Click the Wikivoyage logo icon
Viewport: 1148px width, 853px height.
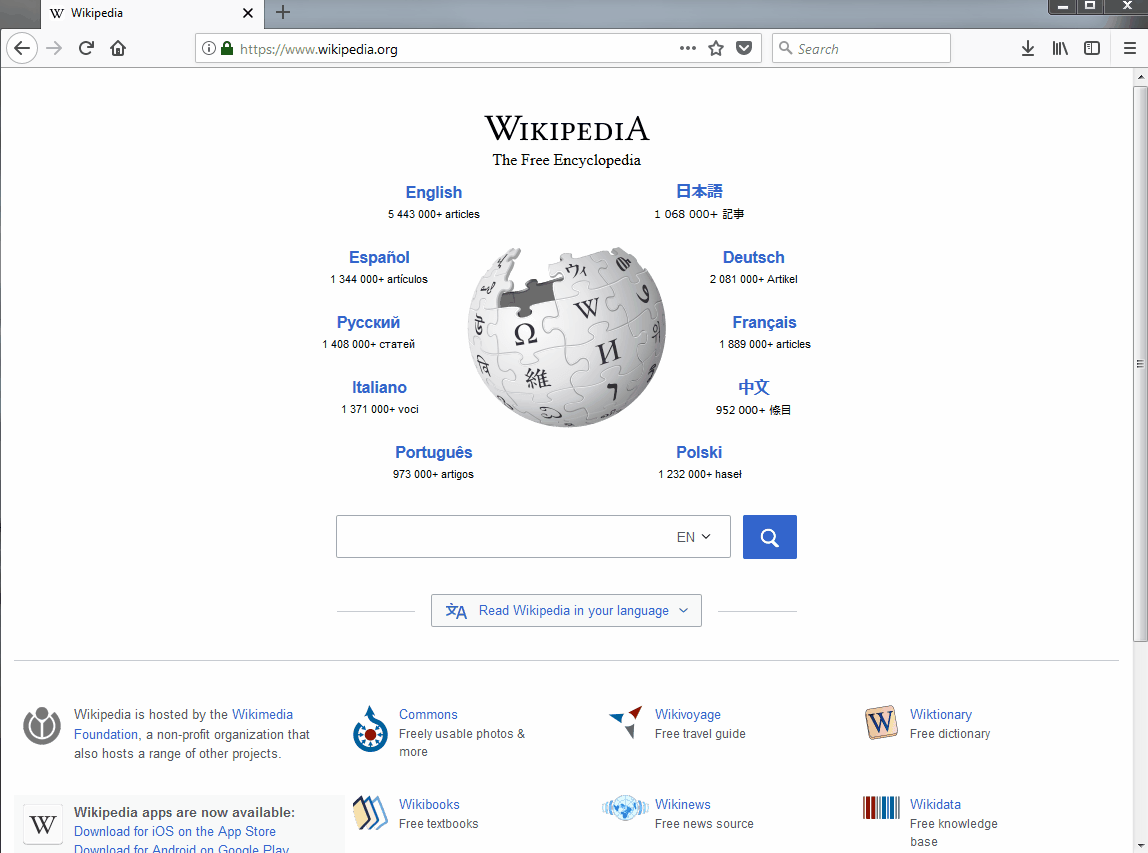[626, 722]
